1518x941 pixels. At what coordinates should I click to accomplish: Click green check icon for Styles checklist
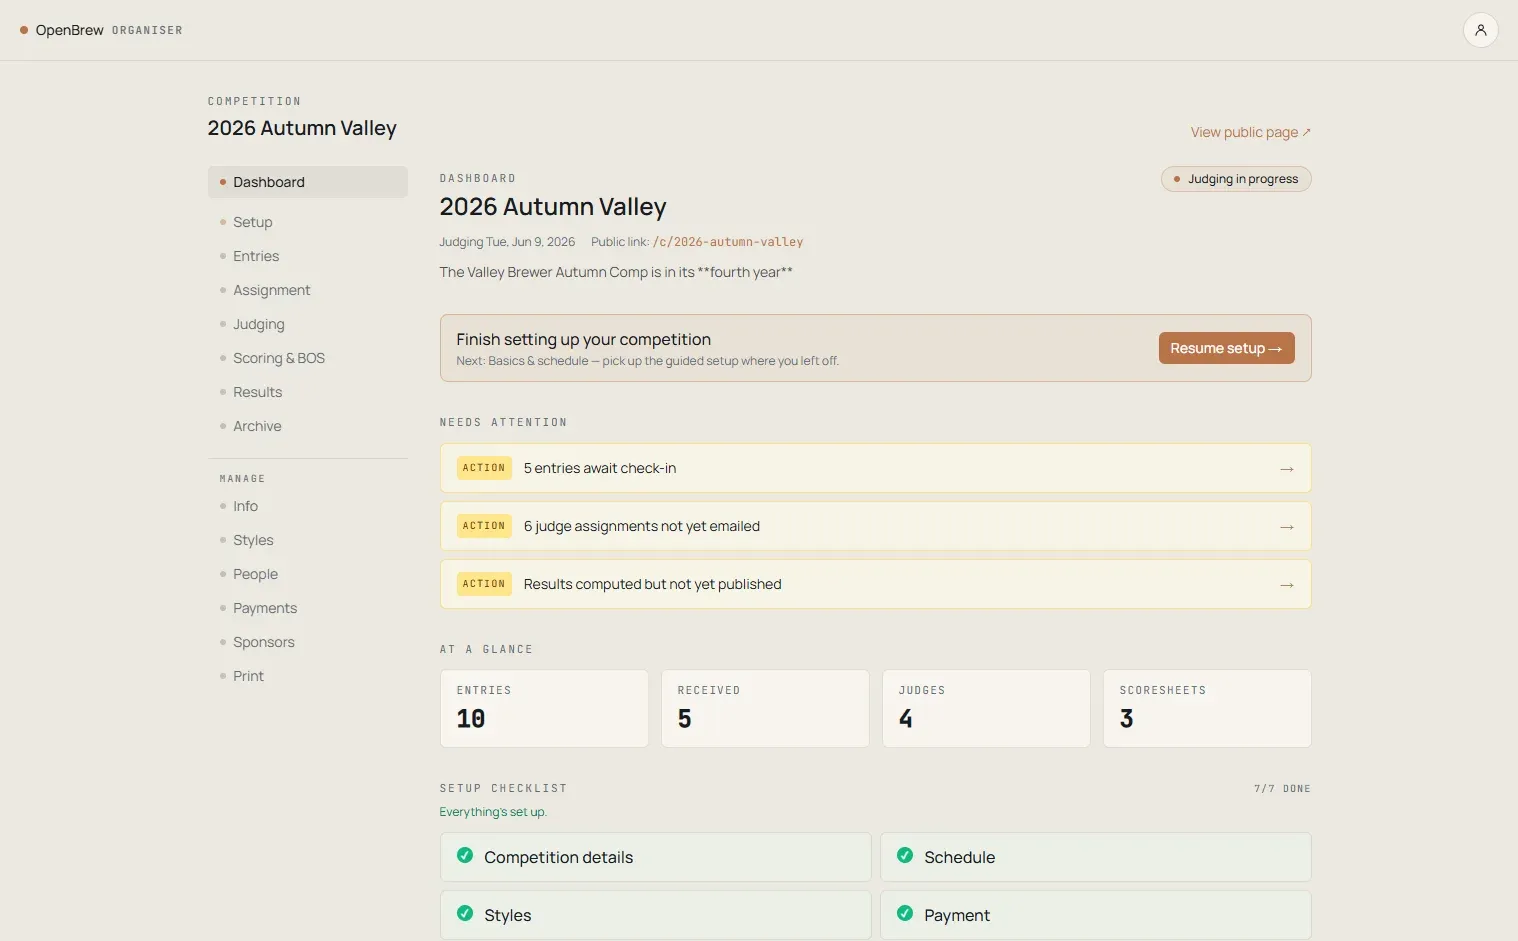pyautogui.click(x=465, y=914)
